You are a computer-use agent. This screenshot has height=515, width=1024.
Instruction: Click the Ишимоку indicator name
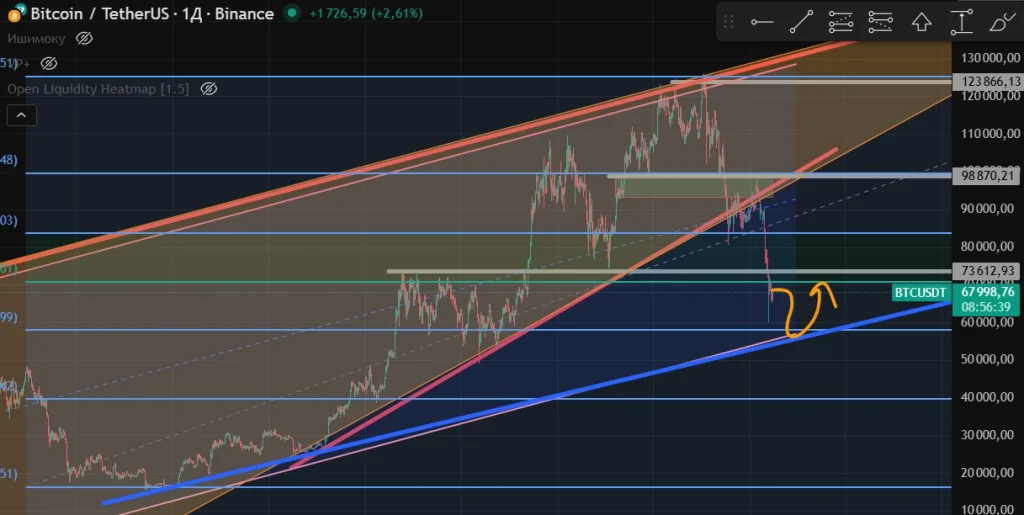tap(37, 39)
